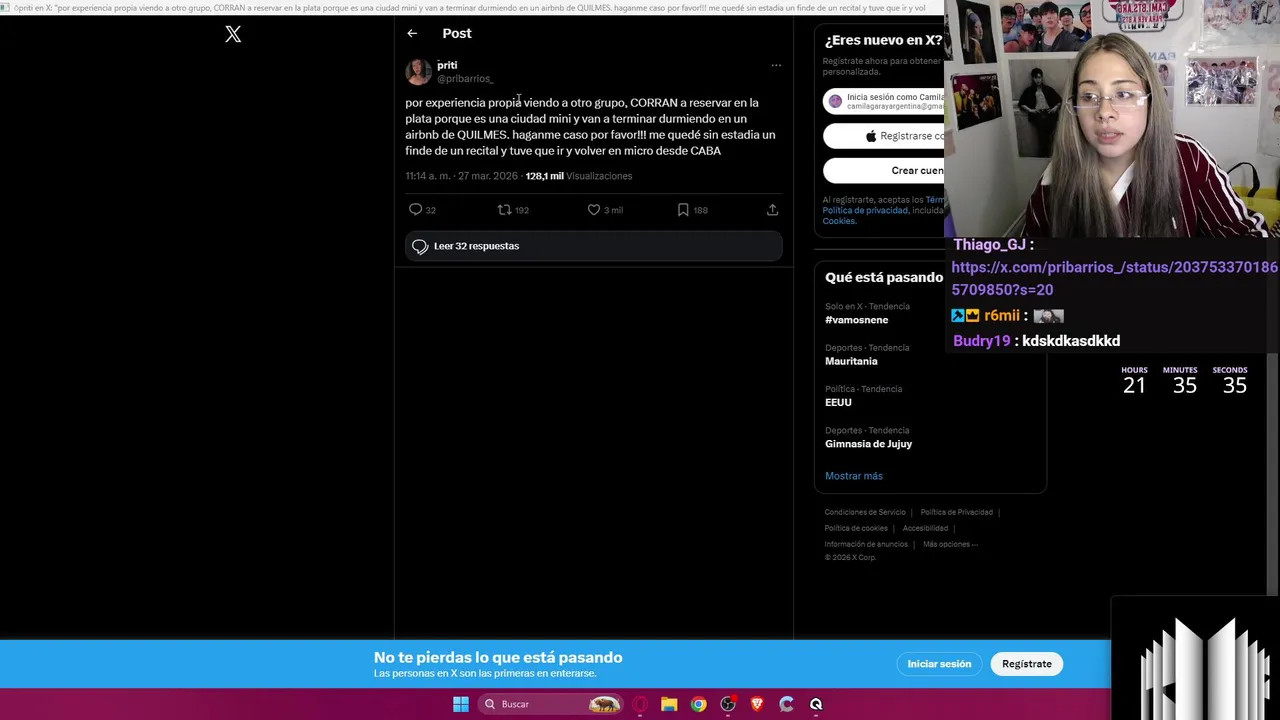Click the share icon on the post
The height and width of the screenshot is (720, 1280).
tap(772, 210)
